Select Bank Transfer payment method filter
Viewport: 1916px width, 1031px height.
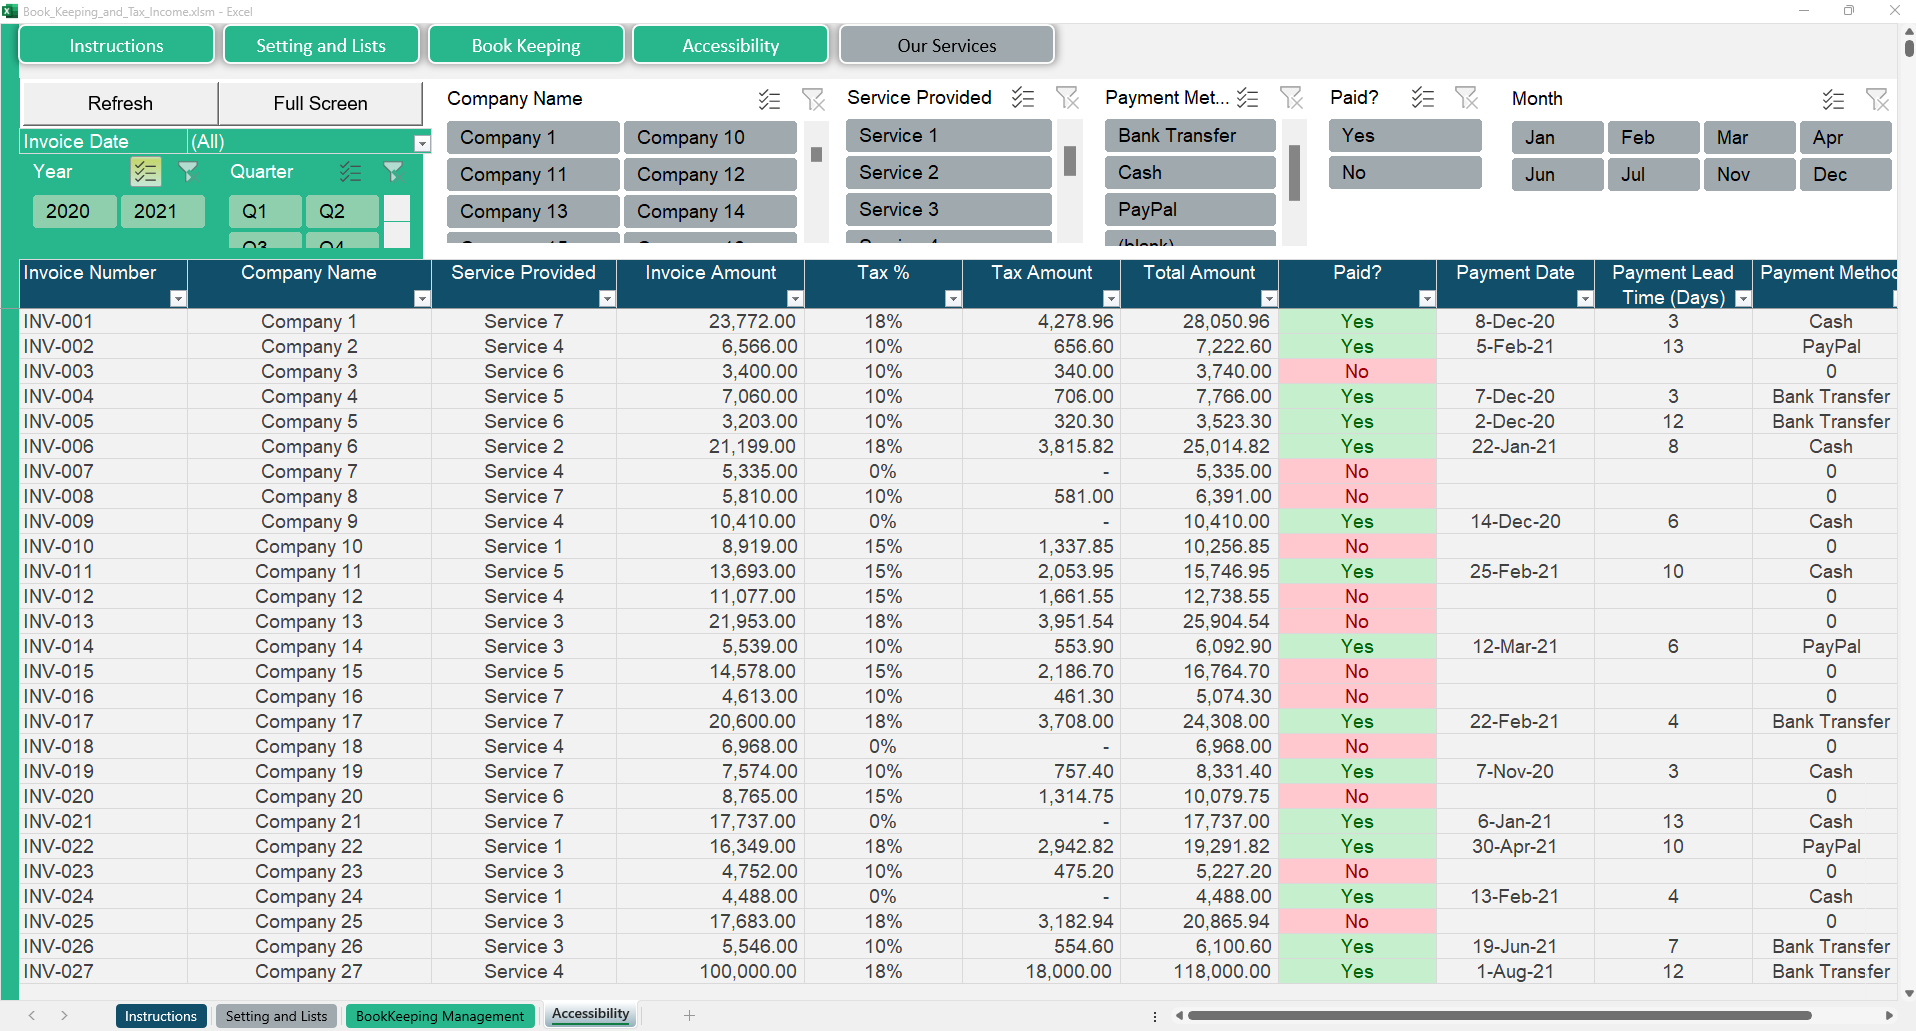[1189, 136]
